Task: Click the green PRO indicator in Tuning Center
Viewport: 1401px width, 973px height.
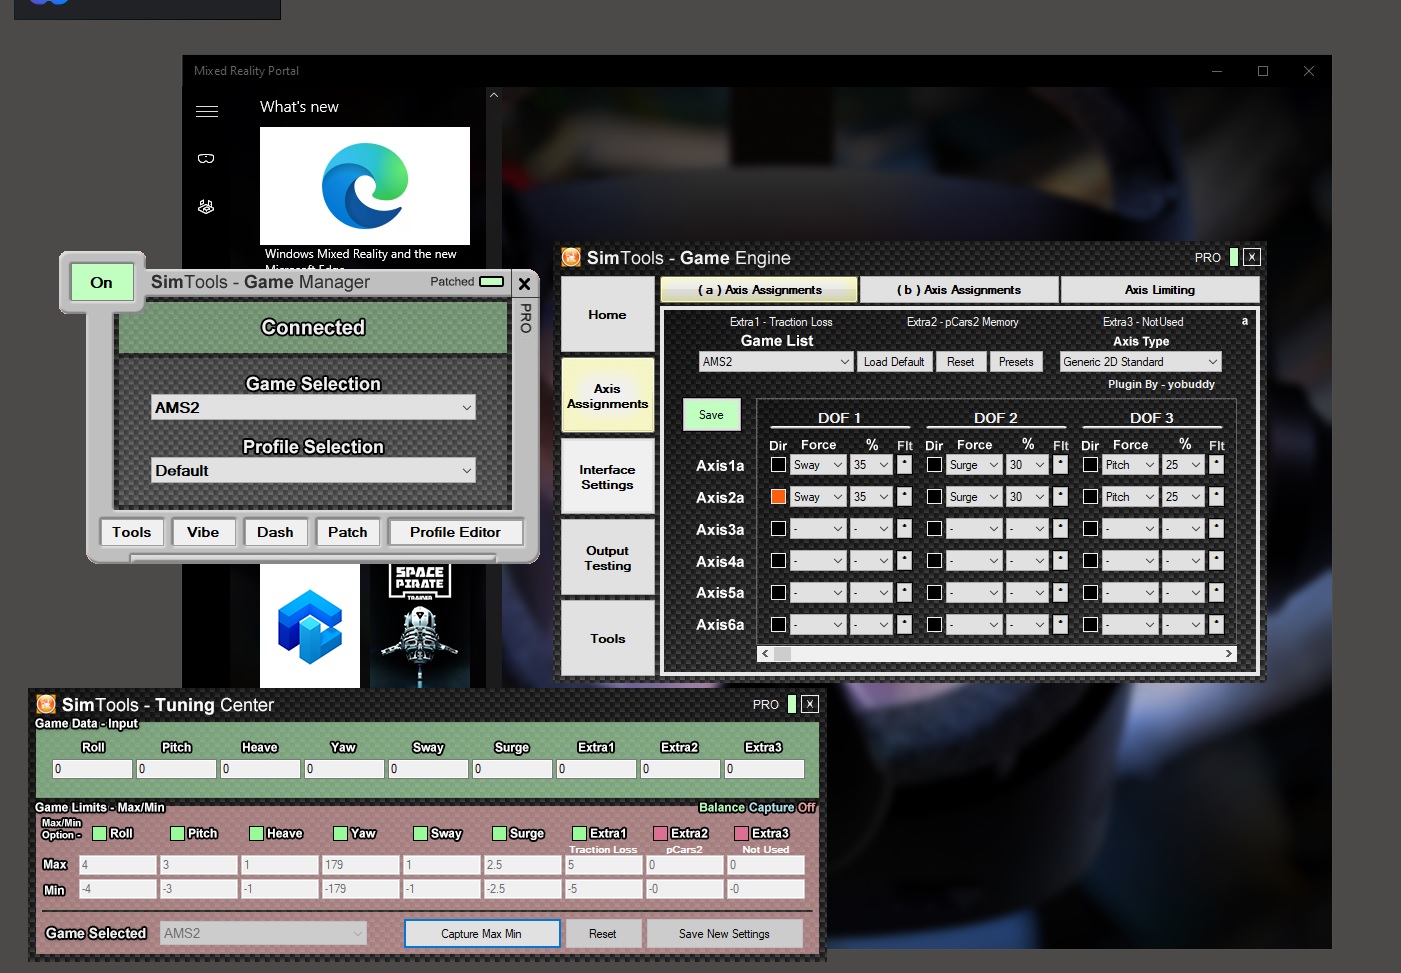Action: coord(792,704)
